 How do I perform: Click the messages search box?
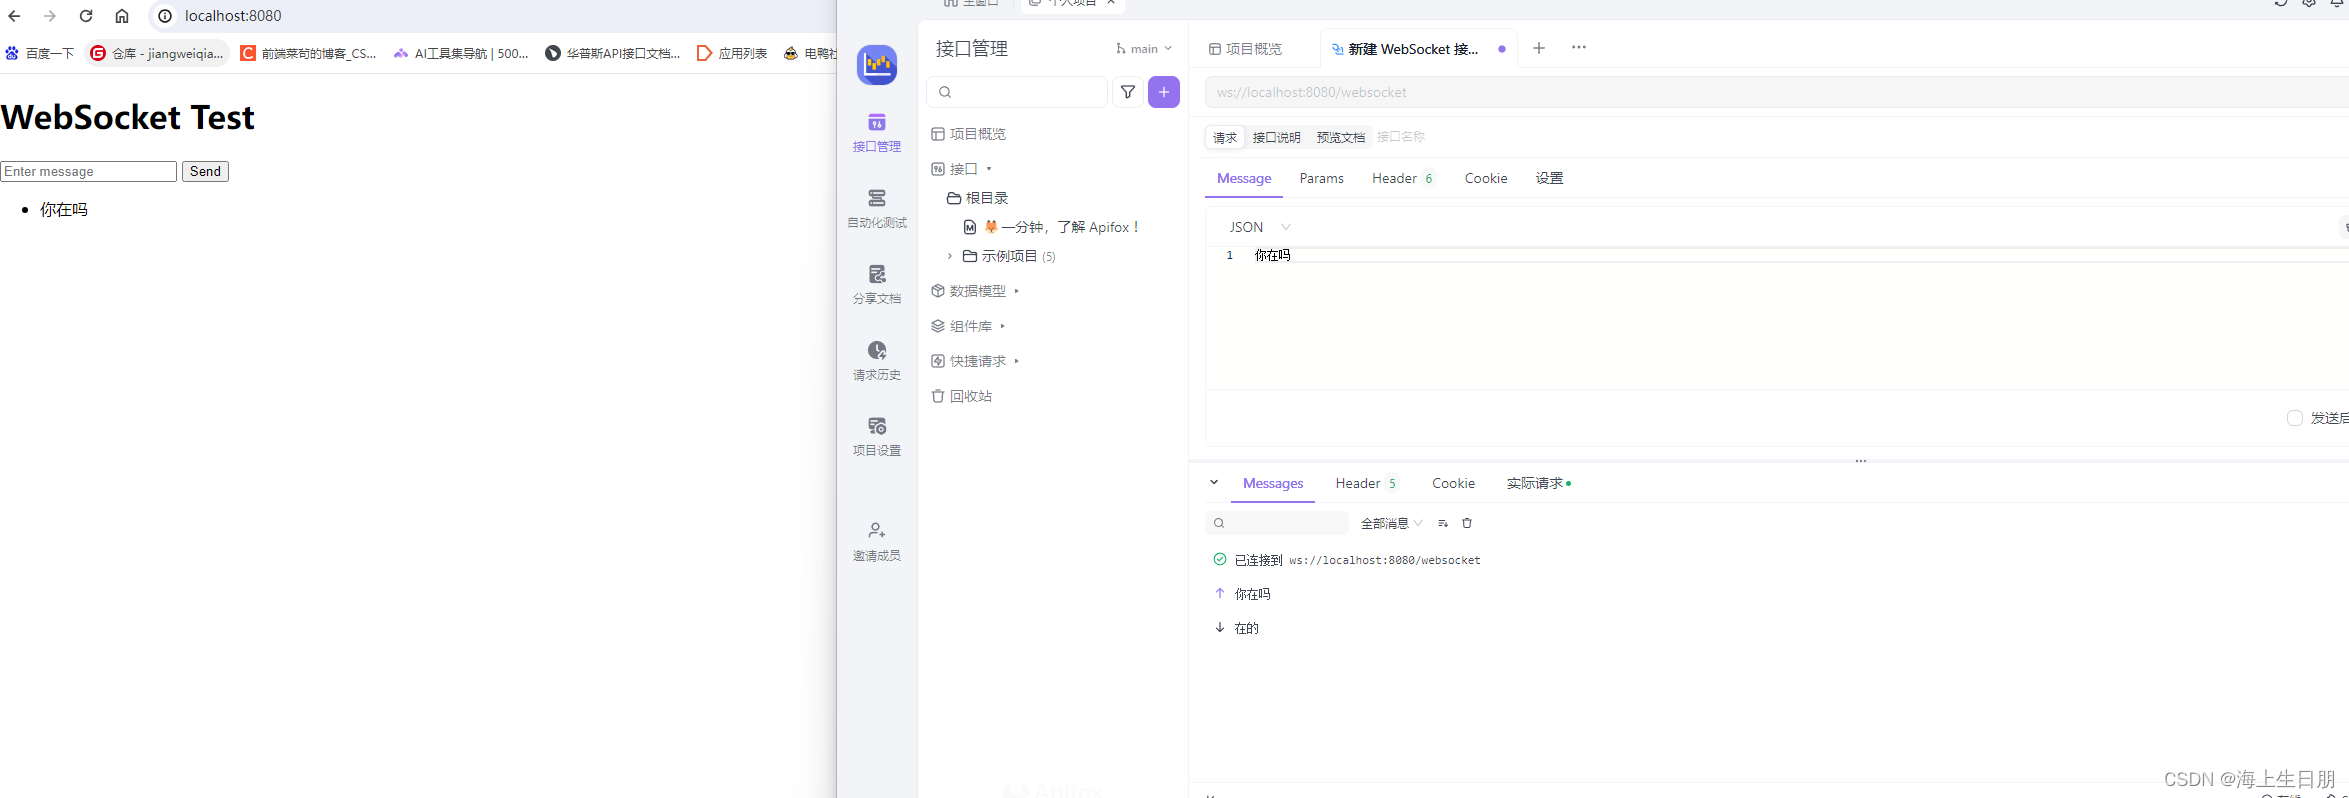(x=1278, y=523)
